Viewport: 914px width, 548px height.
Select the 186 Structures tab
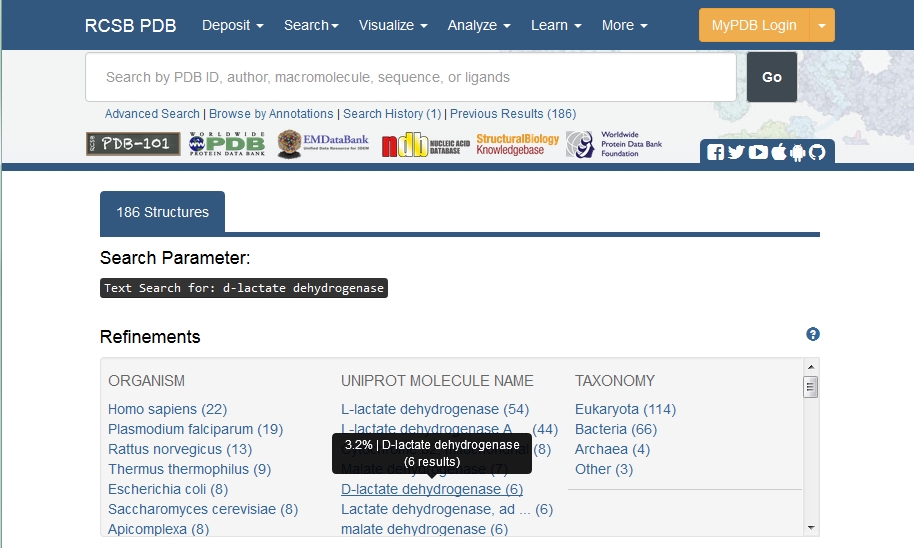pyautogui.click(x=162, y=212)
